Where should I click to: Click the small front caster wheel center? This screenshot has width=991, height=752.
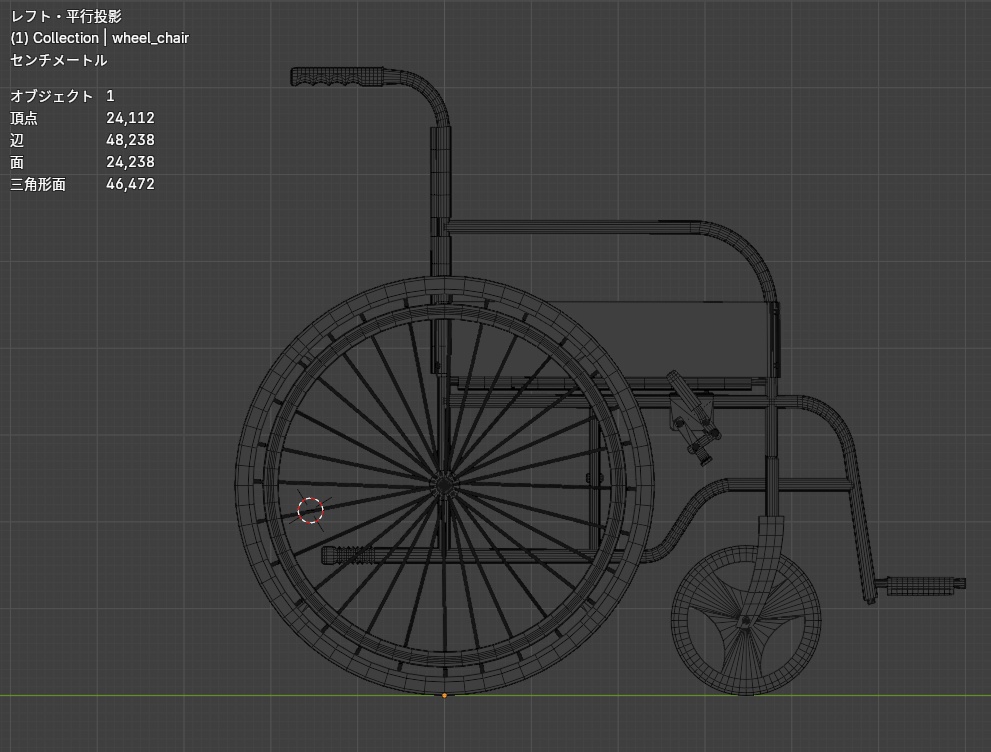pos(746,621)
